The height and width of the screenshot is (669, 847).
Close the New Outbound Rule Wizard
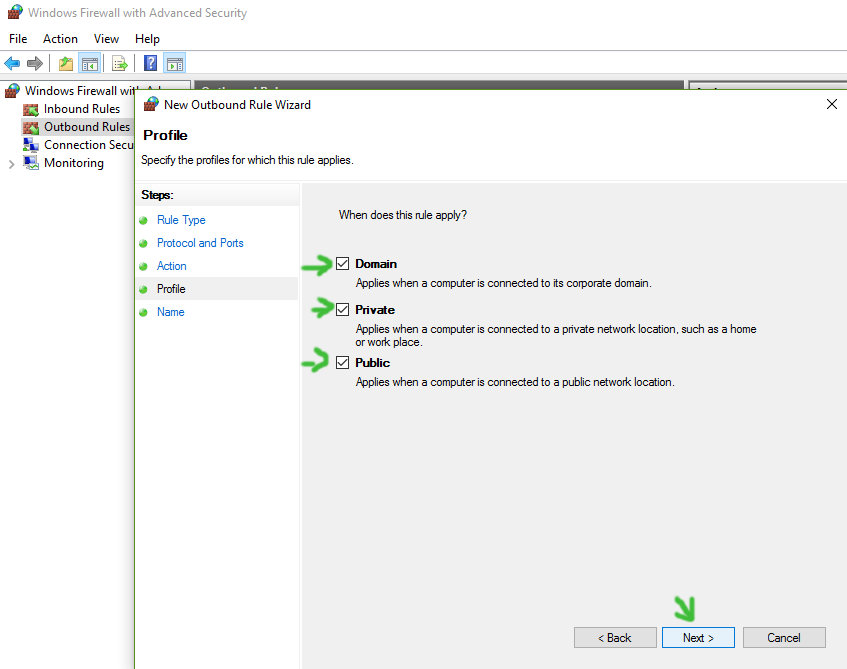pyautogui.click(x=832, y=104)
